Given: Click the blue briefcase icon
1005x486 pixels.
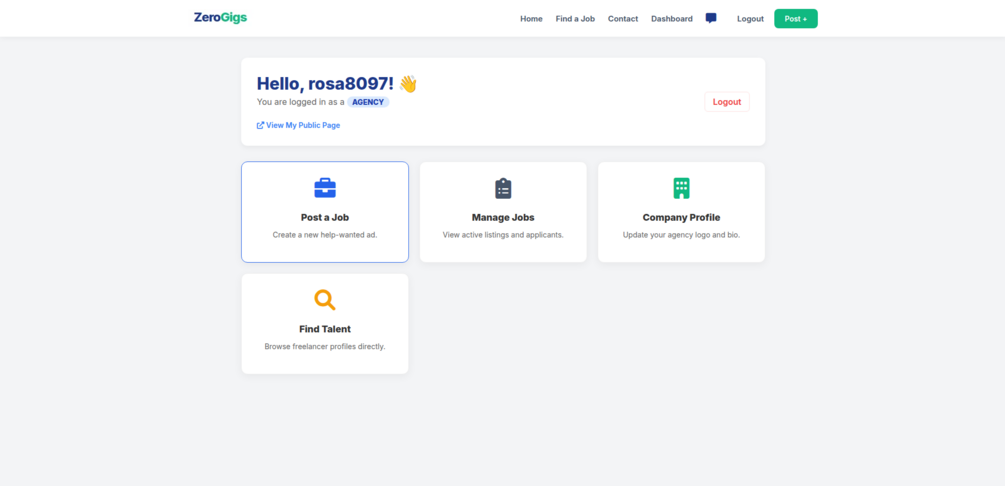Looking at the screenshot, I should point(325,189).
